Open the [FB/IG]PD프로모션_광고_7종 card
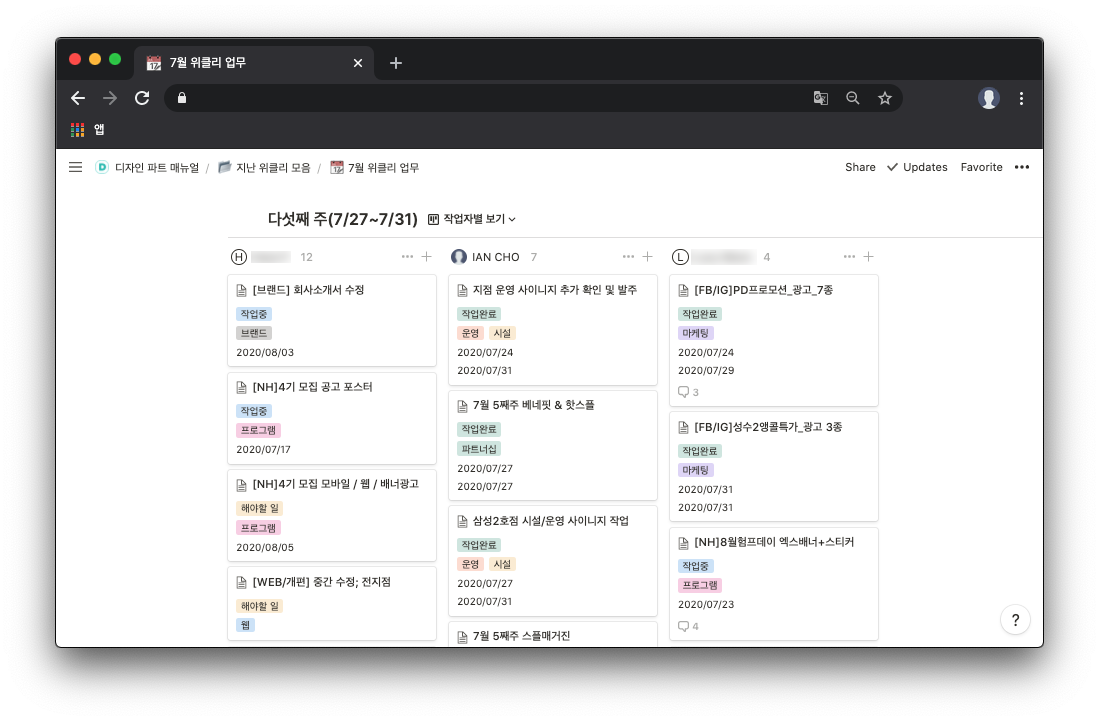Viewport: 1099px width, 721px height. coord(774,341)
